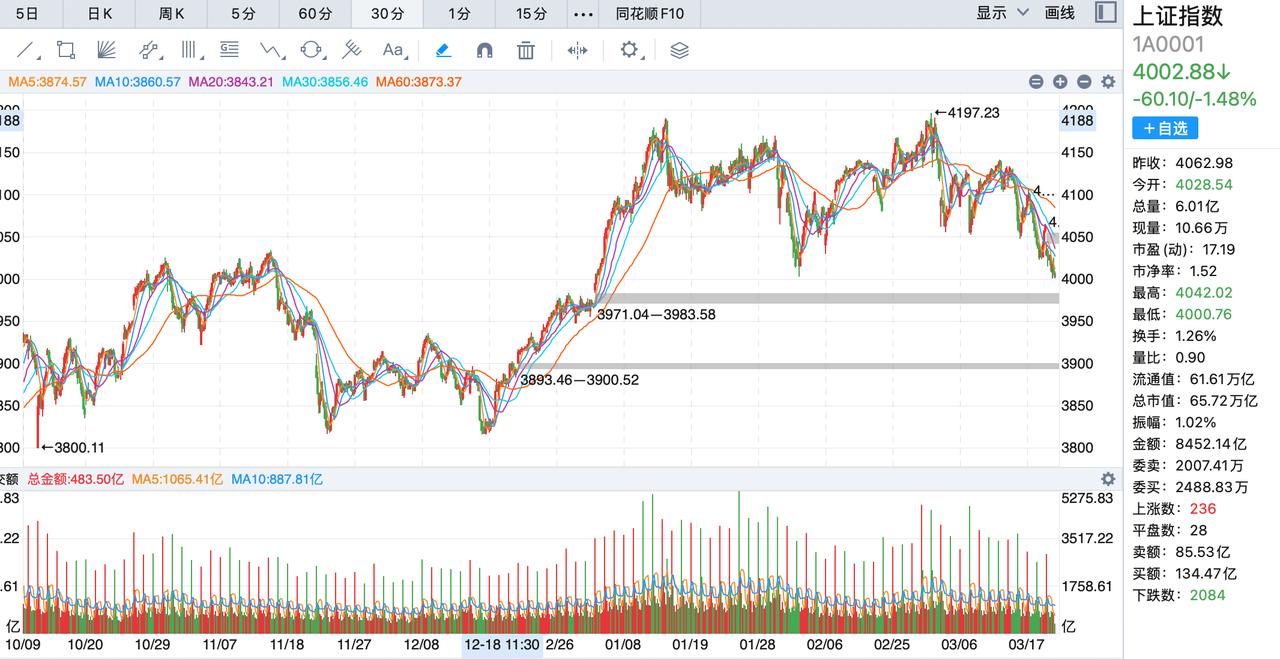Select the fan lines drawing tool
The image size is (1280, 659).
click(x=107, y=50)
